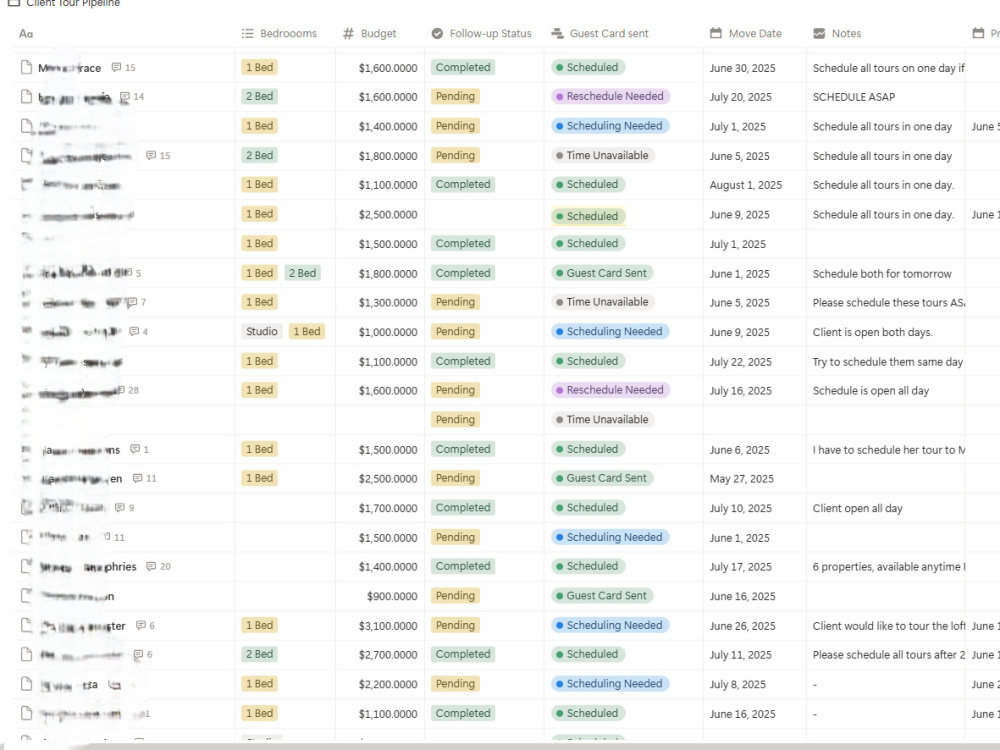Open the comment icon showing 4 comments
Viewport: 1000px width, 750px height.
point(134,332)
